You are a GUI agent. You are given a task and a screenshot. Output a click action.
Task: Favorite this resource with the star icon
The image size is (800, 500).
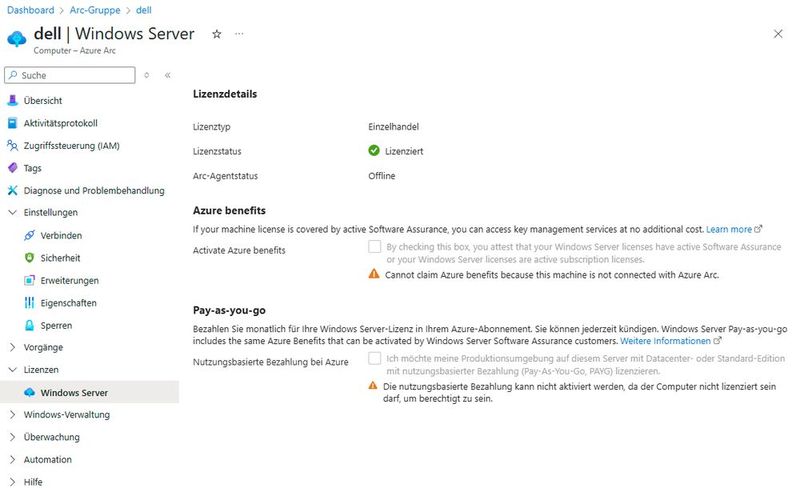click(217, 34)
